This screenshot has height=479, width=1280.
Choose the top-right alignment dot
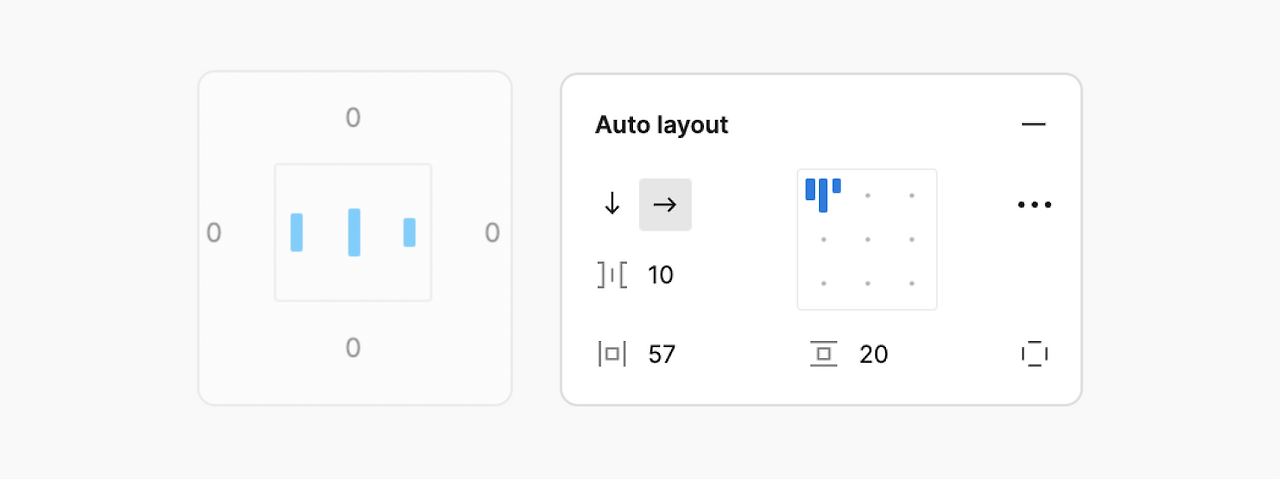[x=912, y=196]
